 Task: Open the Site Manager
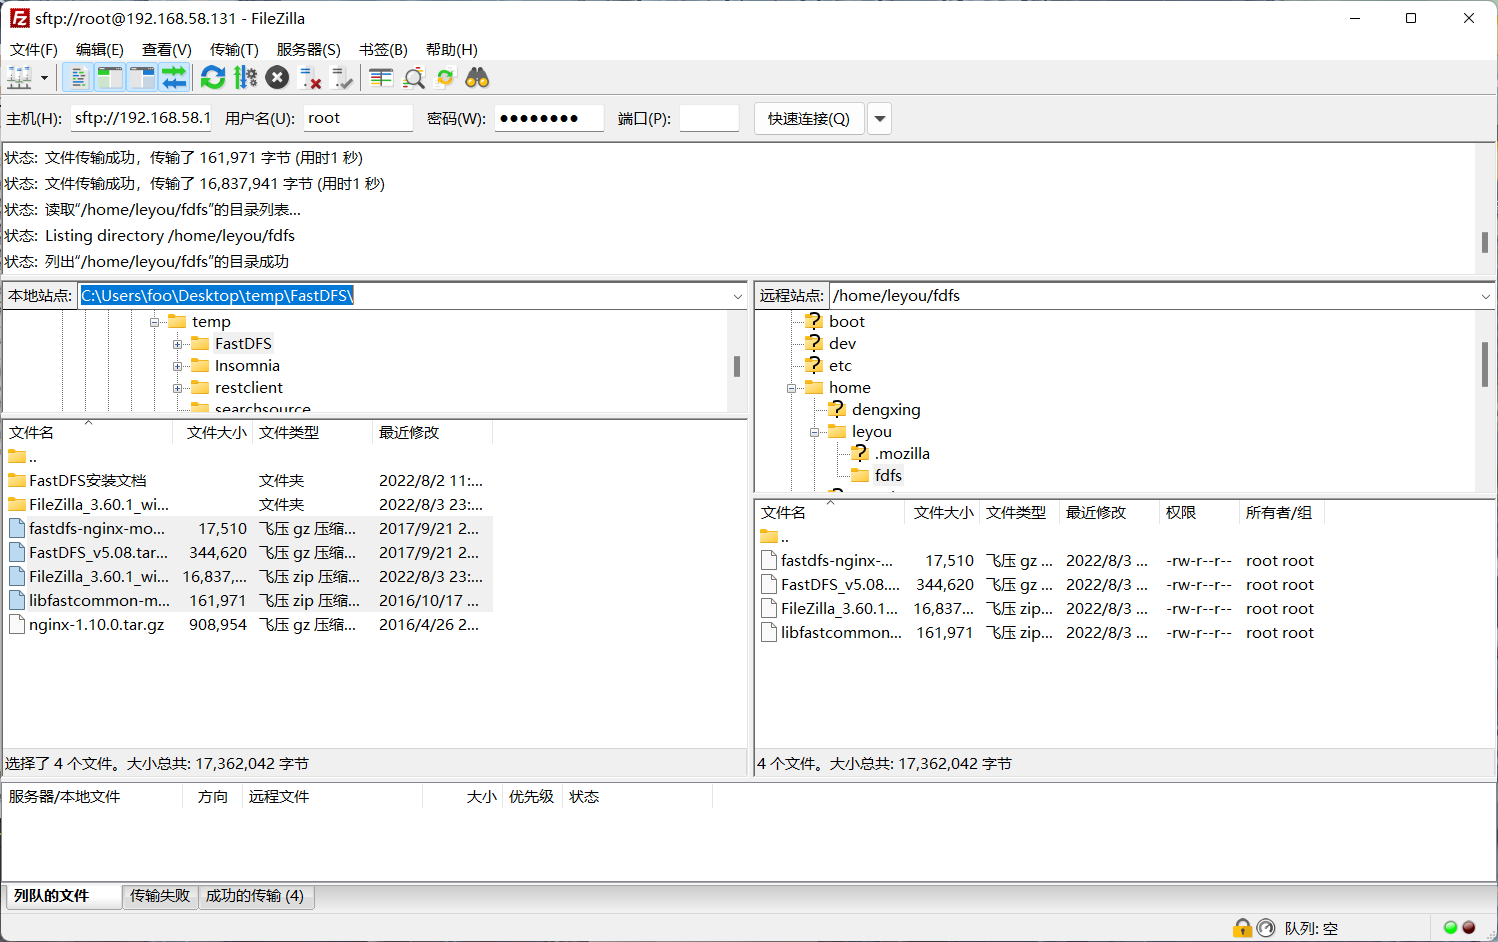coord(19,78)
